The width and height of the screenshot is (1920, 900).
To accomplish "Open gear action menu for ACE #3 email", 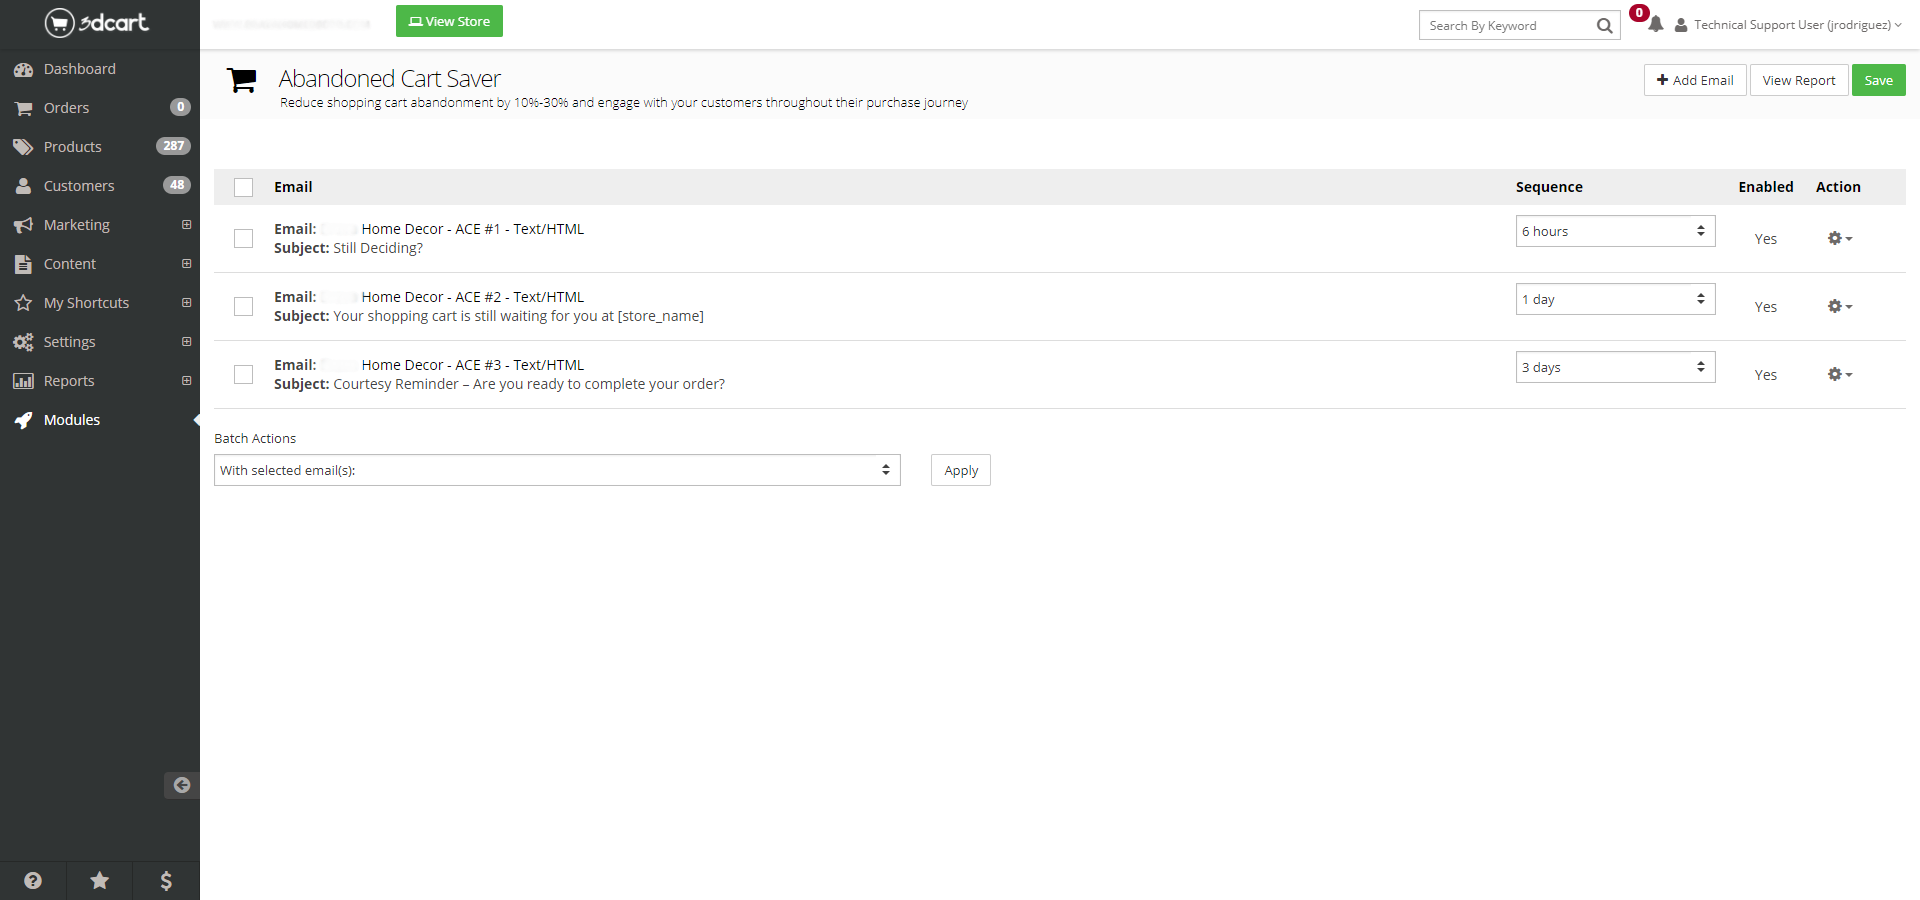I will (1839, 374).
